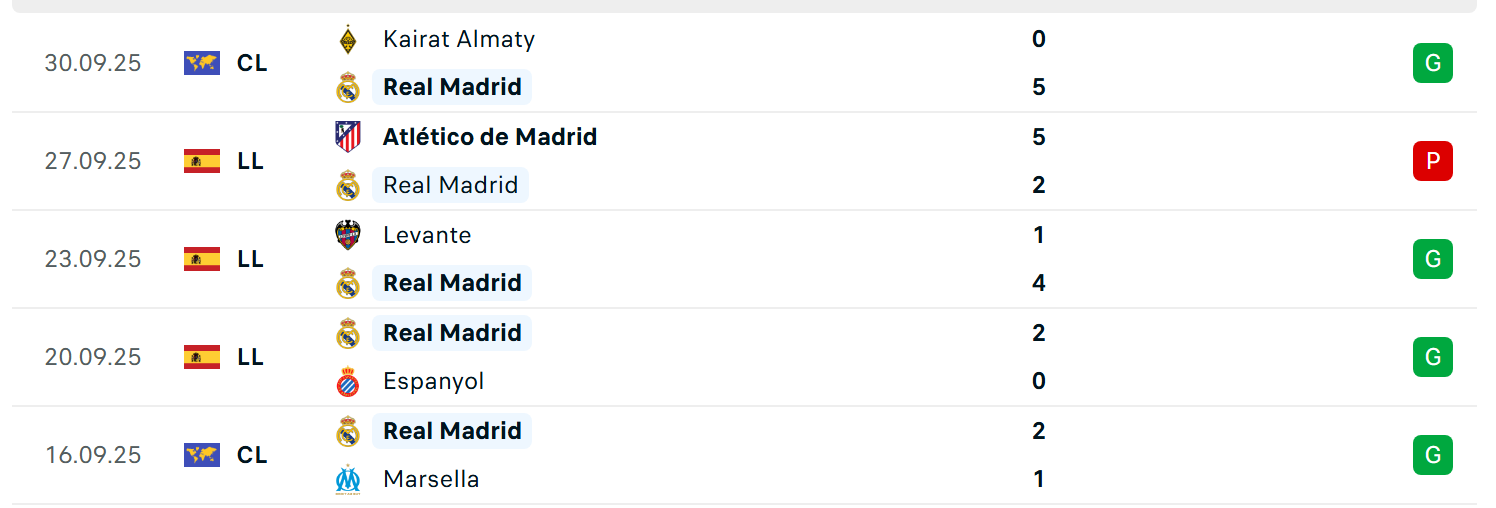The image size is (1496, 508).
Task: Open Espanyol team link
Action: point(433,381)
